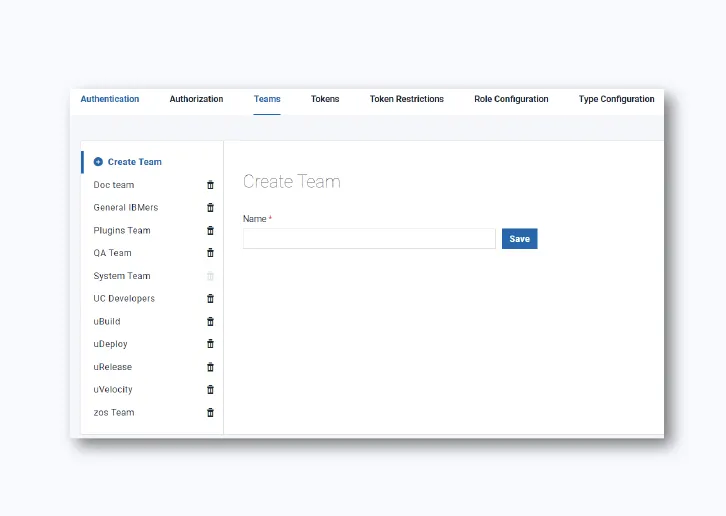This screenshot has width=726, height=516.
Task: Click the plus icon beside Create Team
Action: [x=98, y=162]
